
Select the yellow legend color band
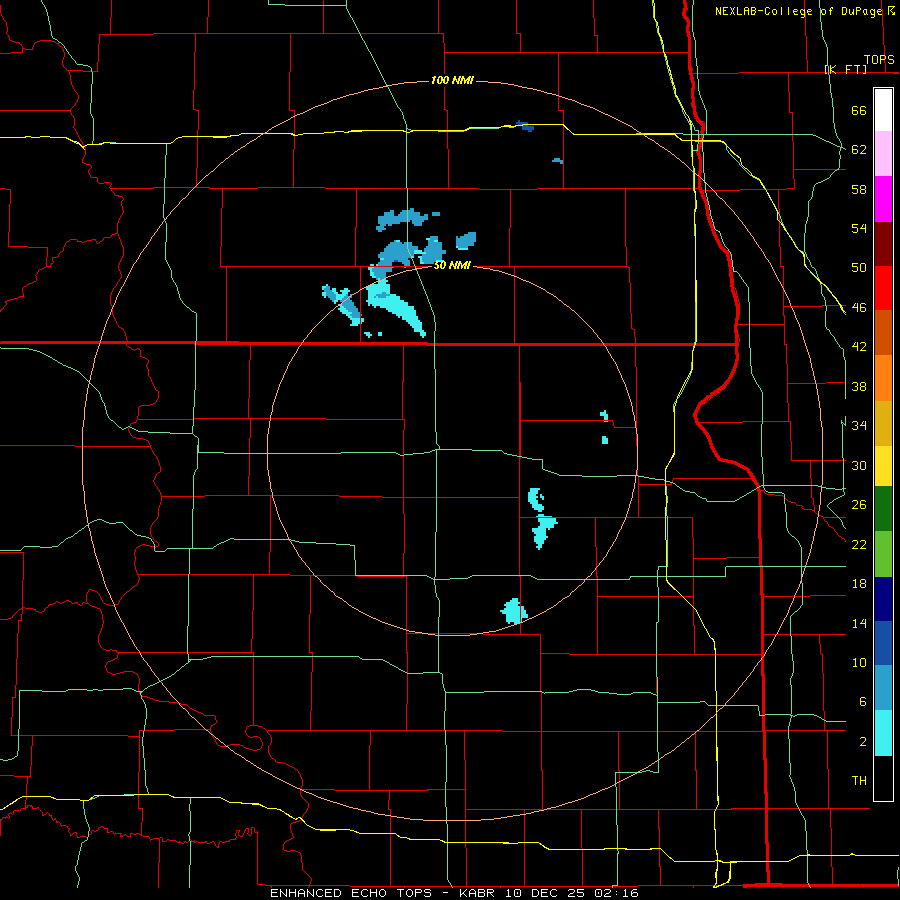(883, 466)
